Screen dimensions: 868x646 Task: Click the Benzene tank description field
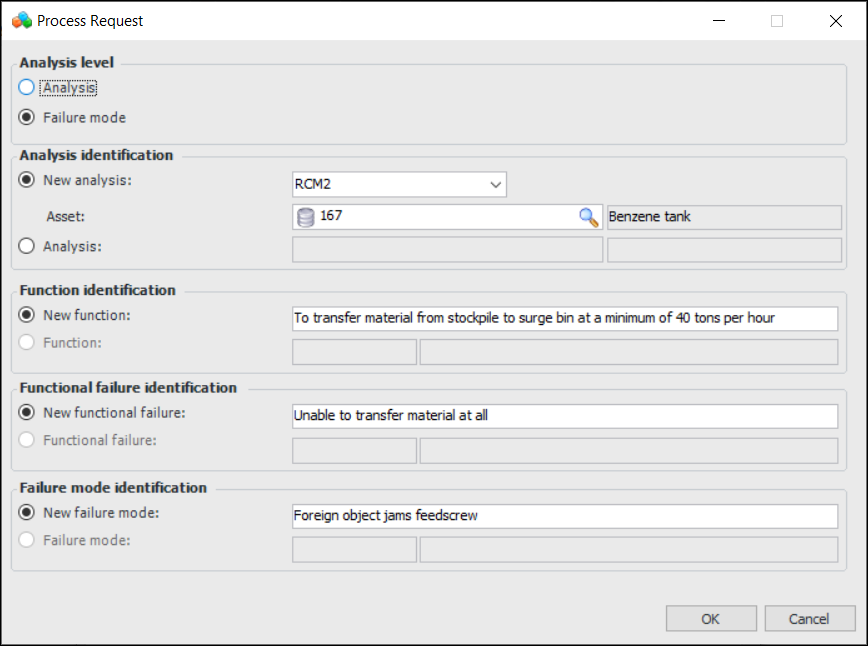(722, 217)
